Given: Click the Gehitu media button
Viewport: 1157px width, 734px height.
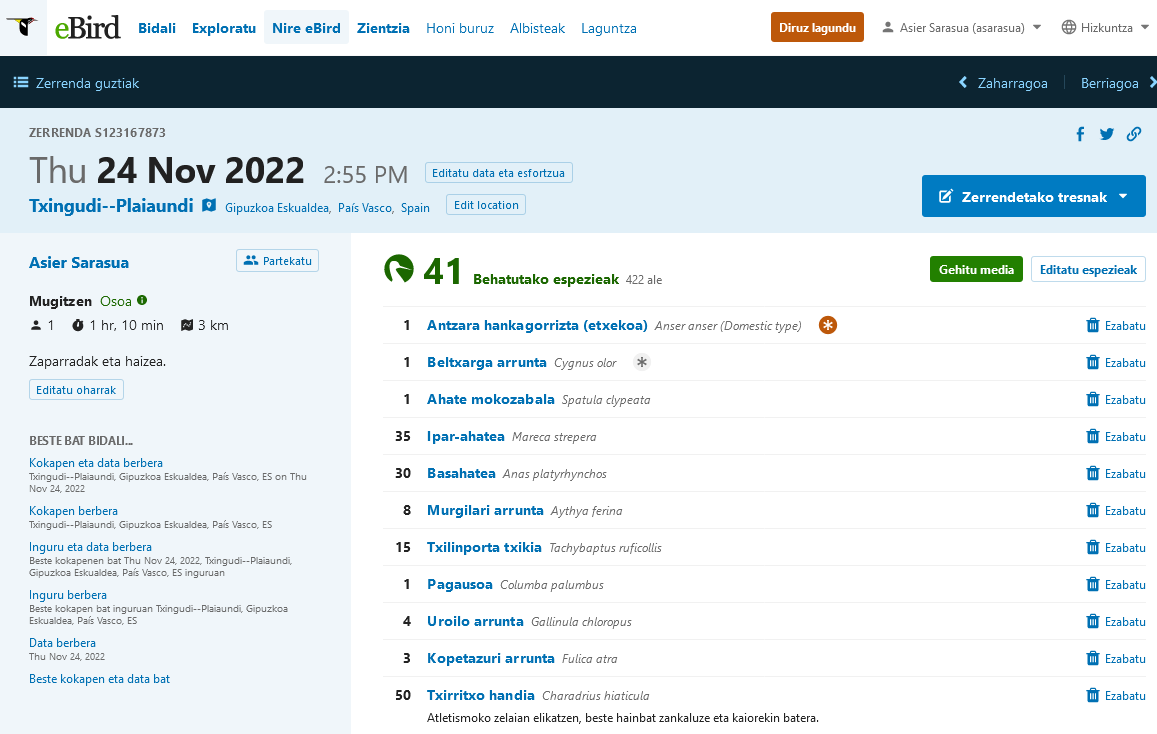Looking at the screenshot, I should [976, 269].
